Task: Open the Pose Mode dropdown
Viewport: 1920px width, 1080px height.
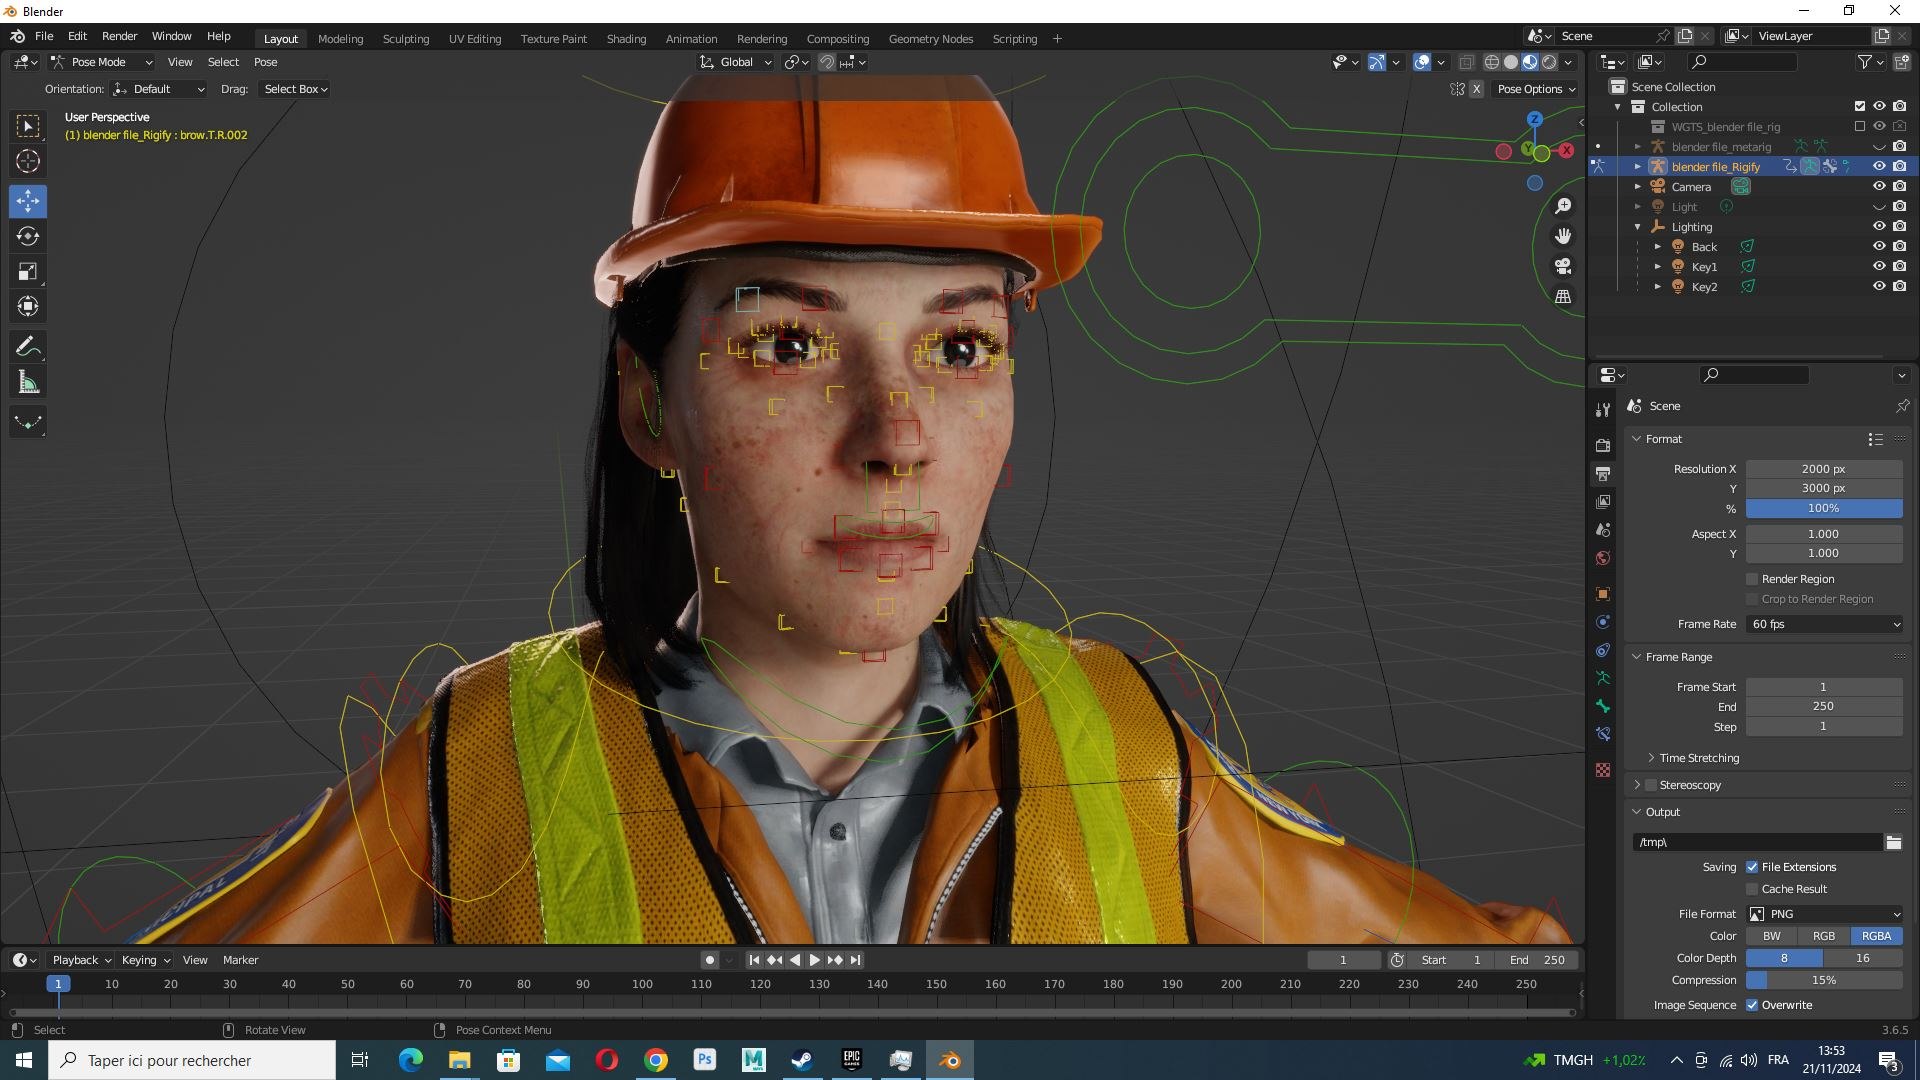Action: tap(101, 62)
